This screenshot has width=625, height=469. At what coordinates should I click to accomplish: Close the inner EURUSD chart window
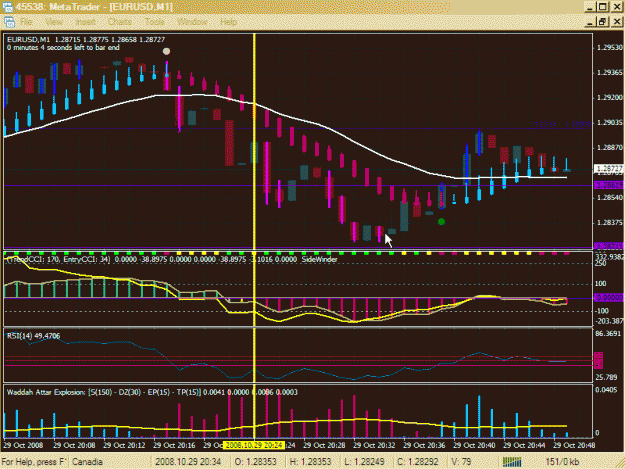(x=617, y=22)
